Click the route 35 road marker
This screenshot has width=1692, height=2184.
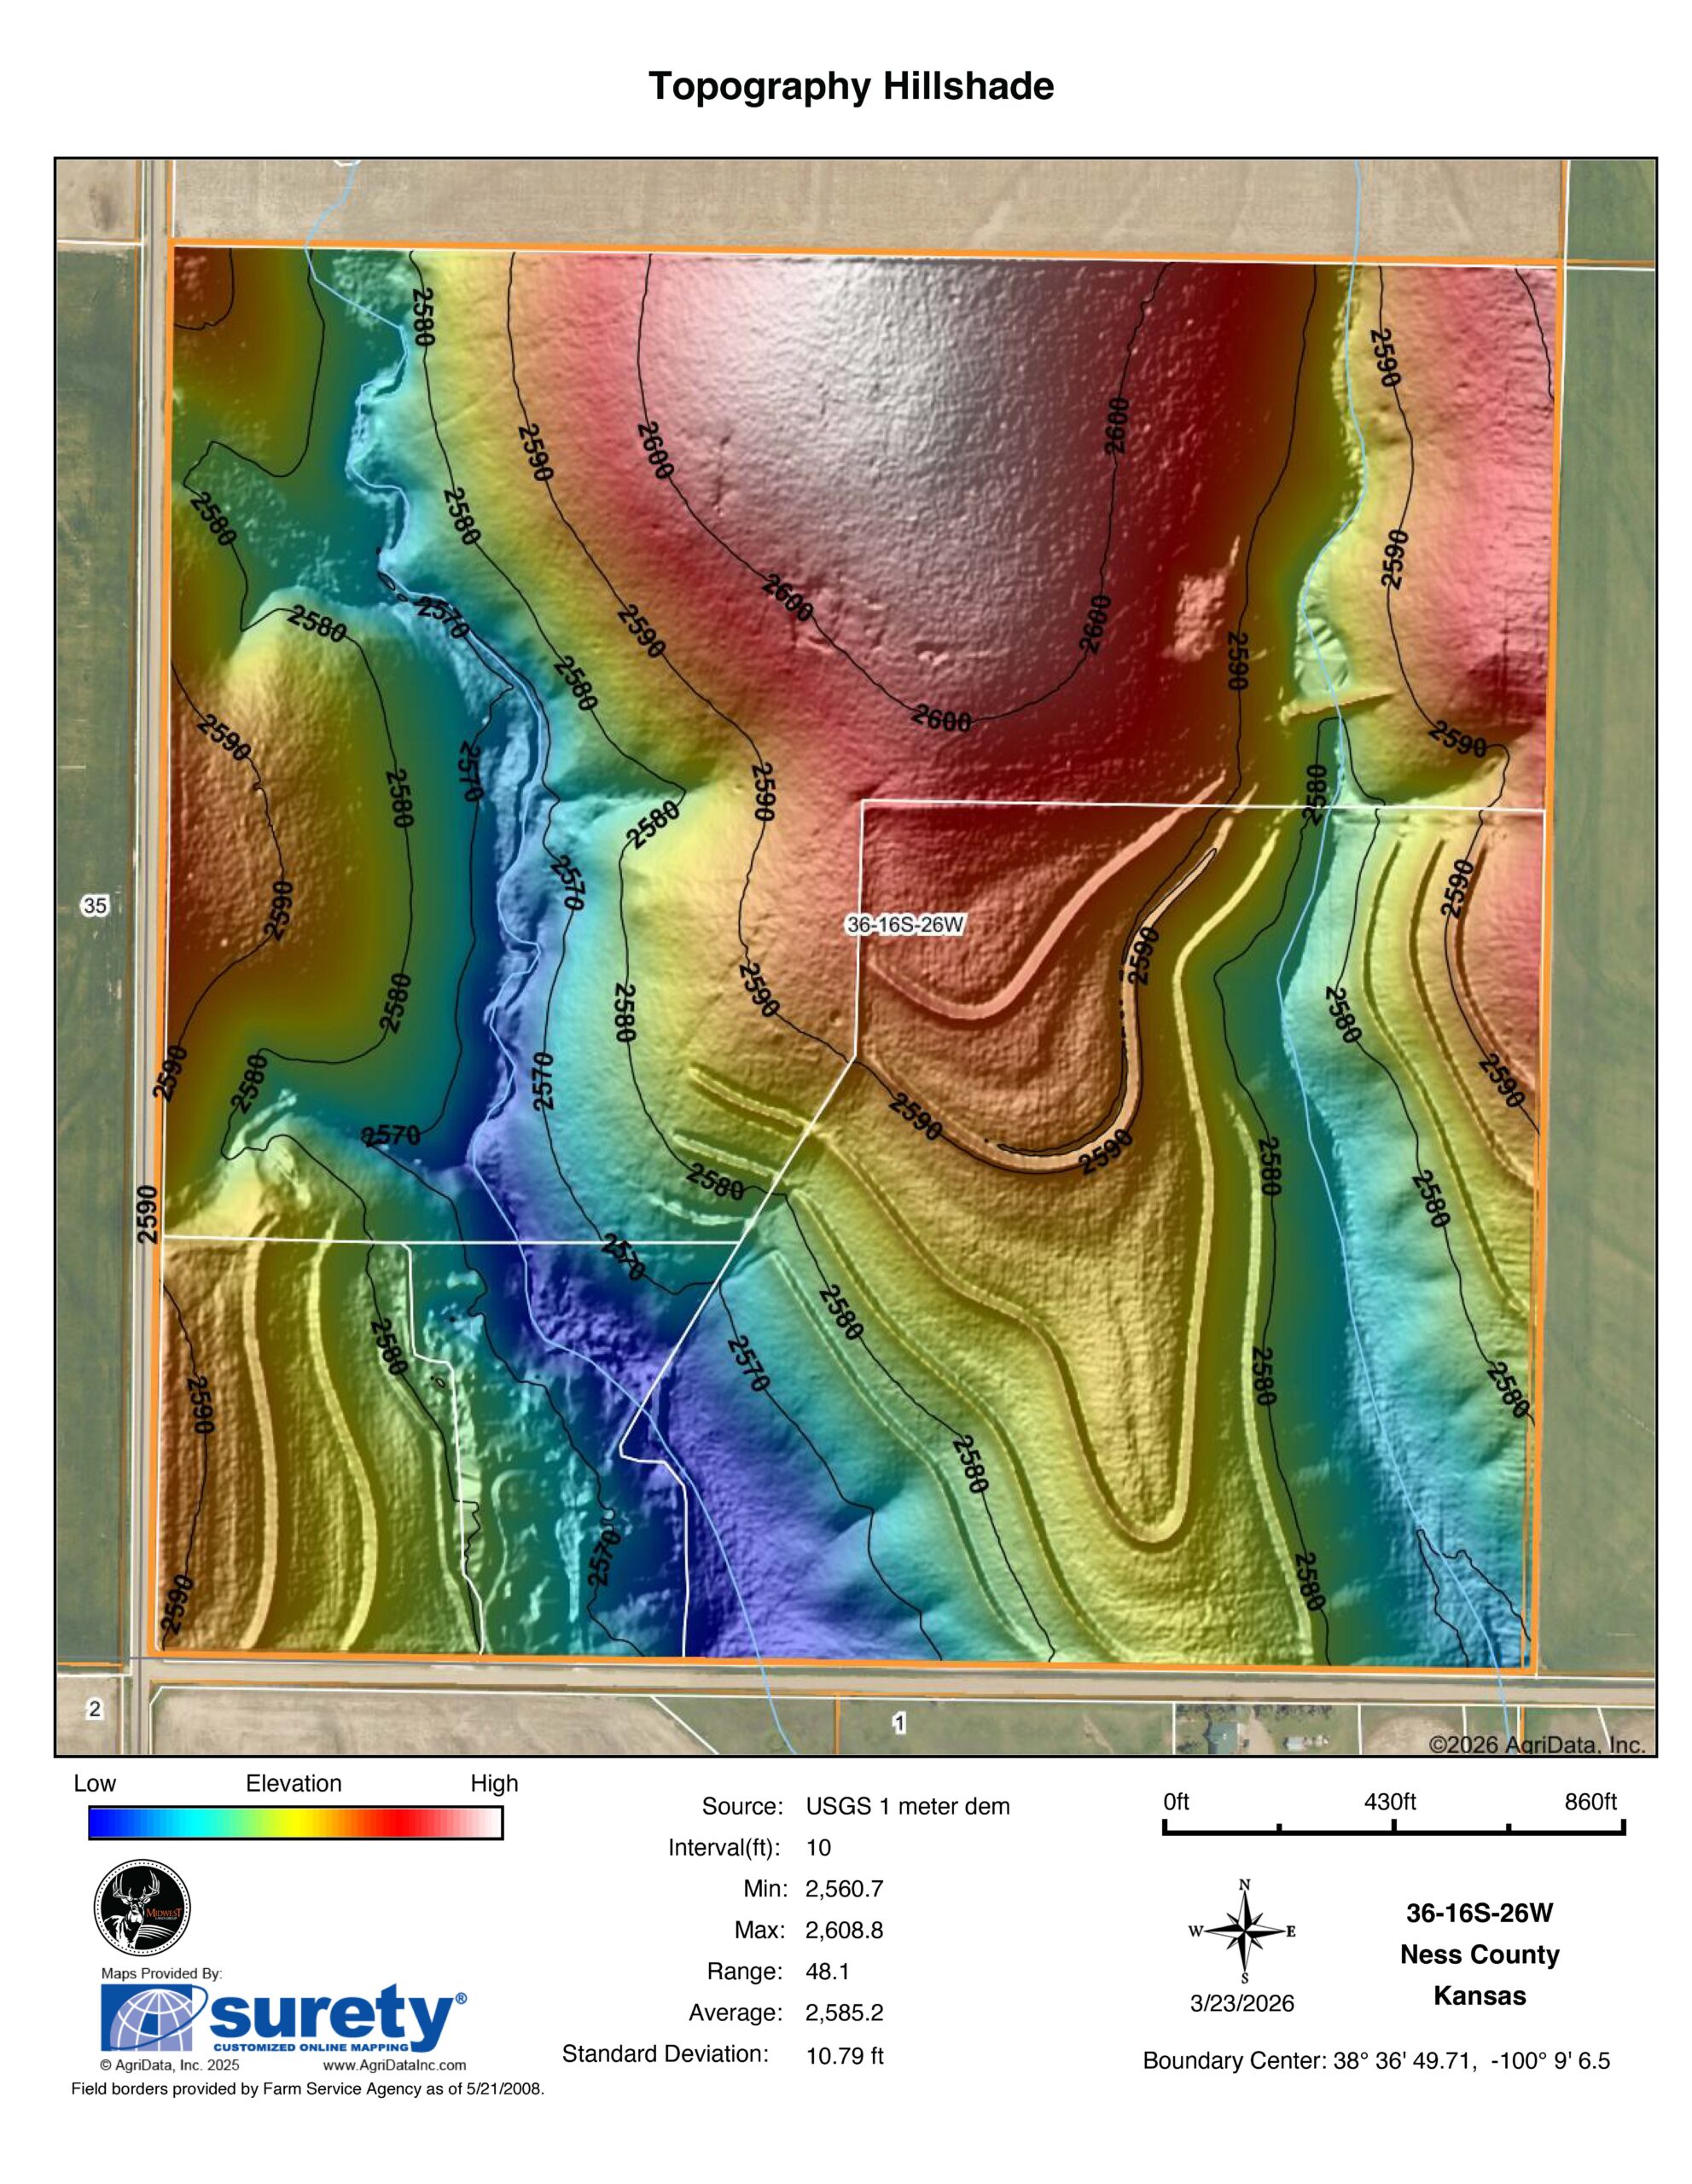point(95,906)
